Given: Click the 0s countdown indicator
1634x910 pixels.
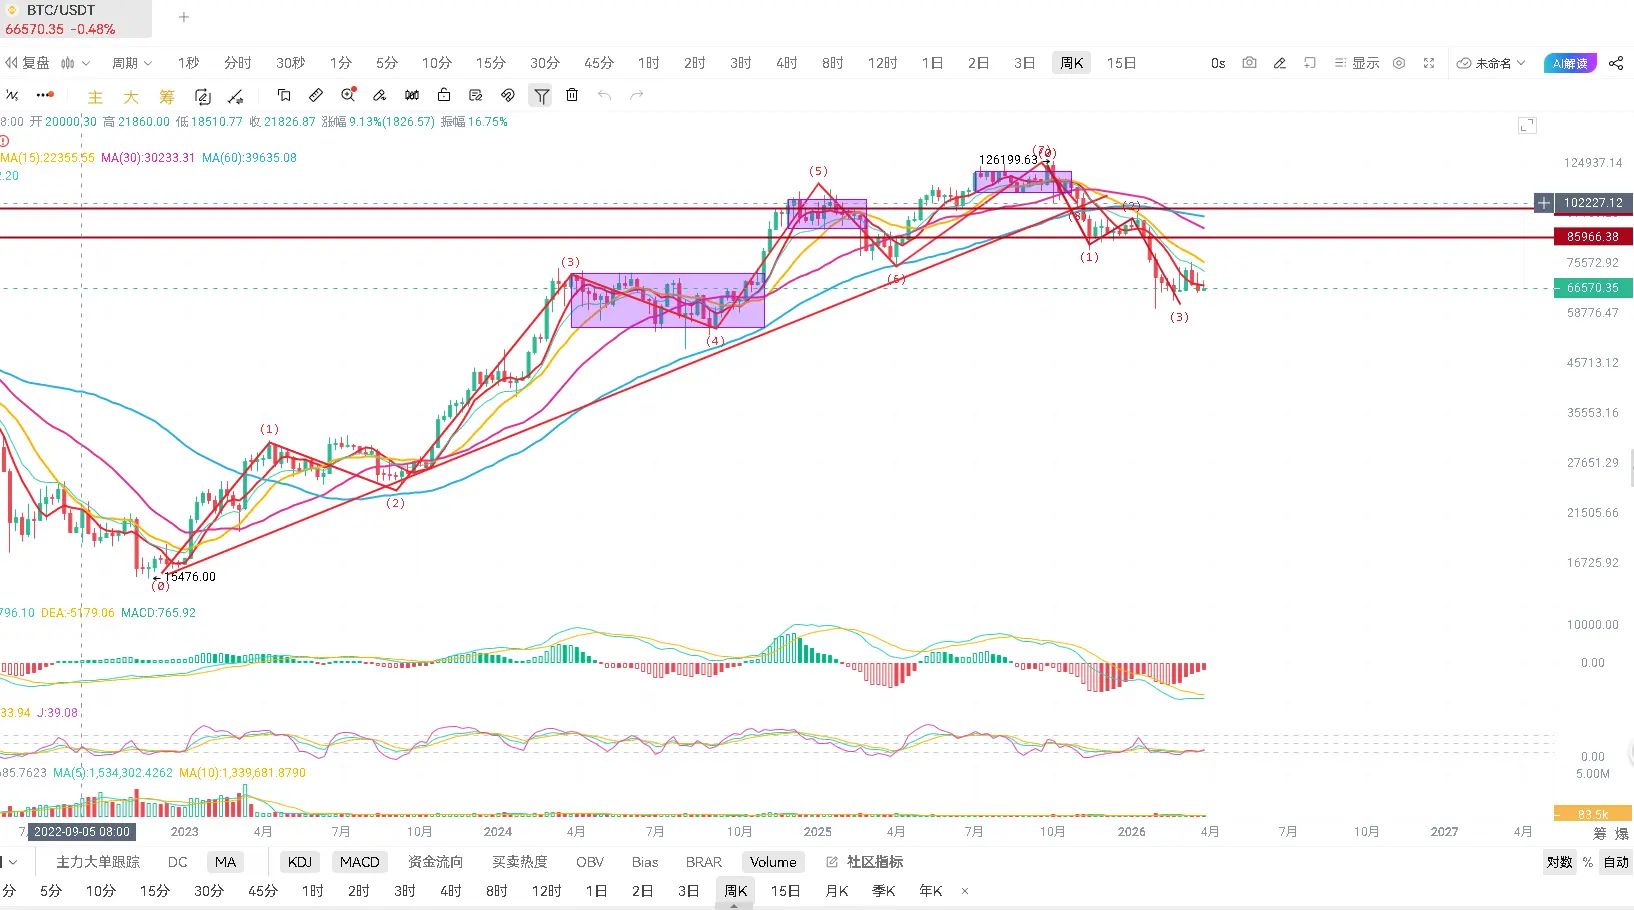Looking at the screenshot, I should click(x=1218, y=63).
